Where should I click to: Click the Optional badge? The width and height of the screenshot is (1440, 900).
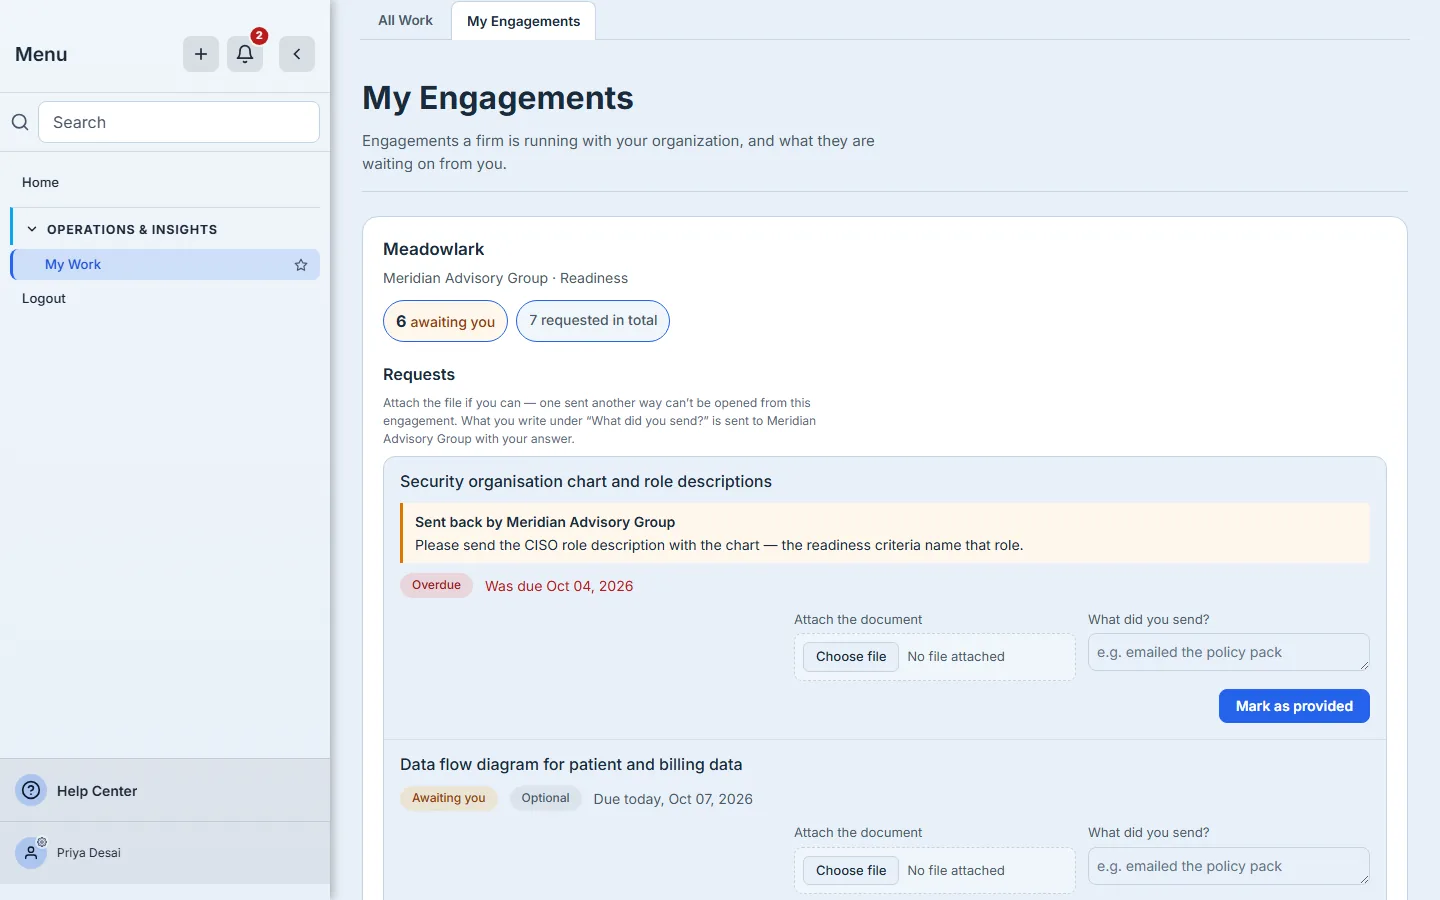[545, 798]
